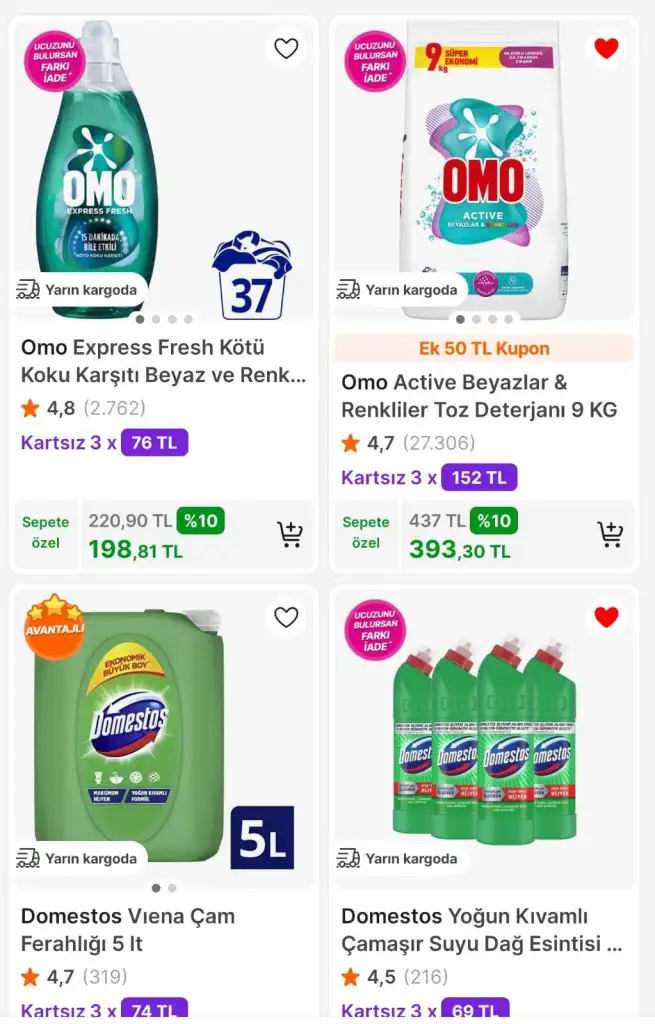Tap the pink price-match badge on Omo Active

375,62
